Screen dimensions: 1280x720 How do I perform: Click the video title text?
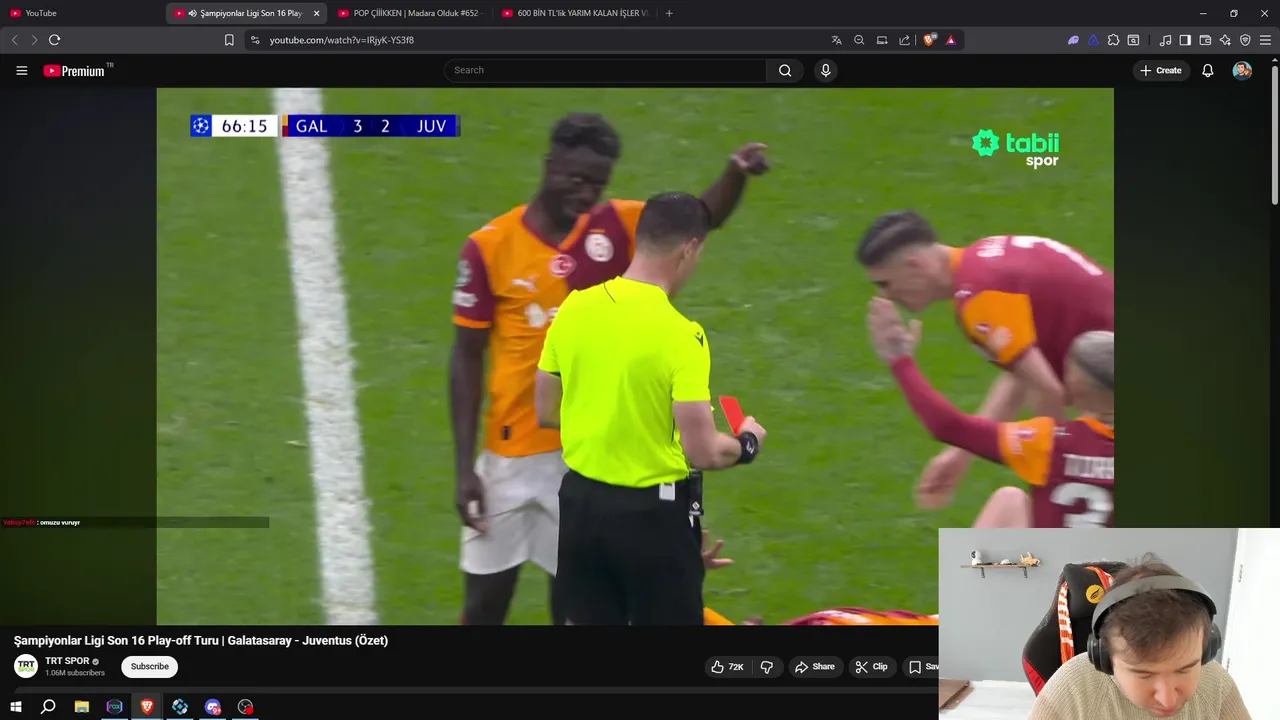(x=200, y=641)
